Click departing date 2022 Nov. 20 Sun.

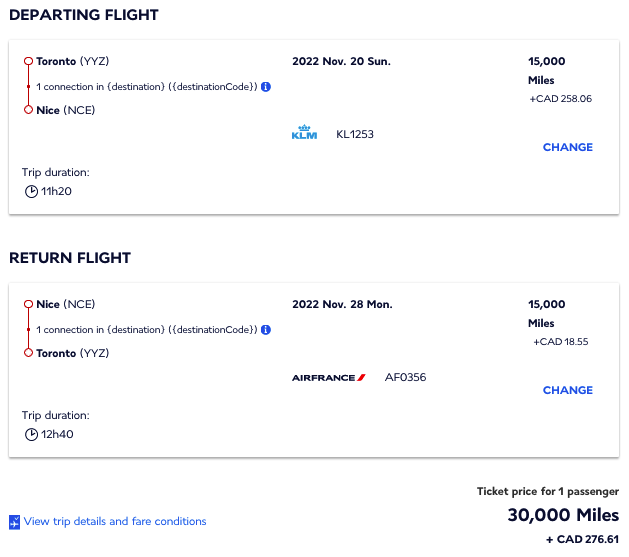341,61
